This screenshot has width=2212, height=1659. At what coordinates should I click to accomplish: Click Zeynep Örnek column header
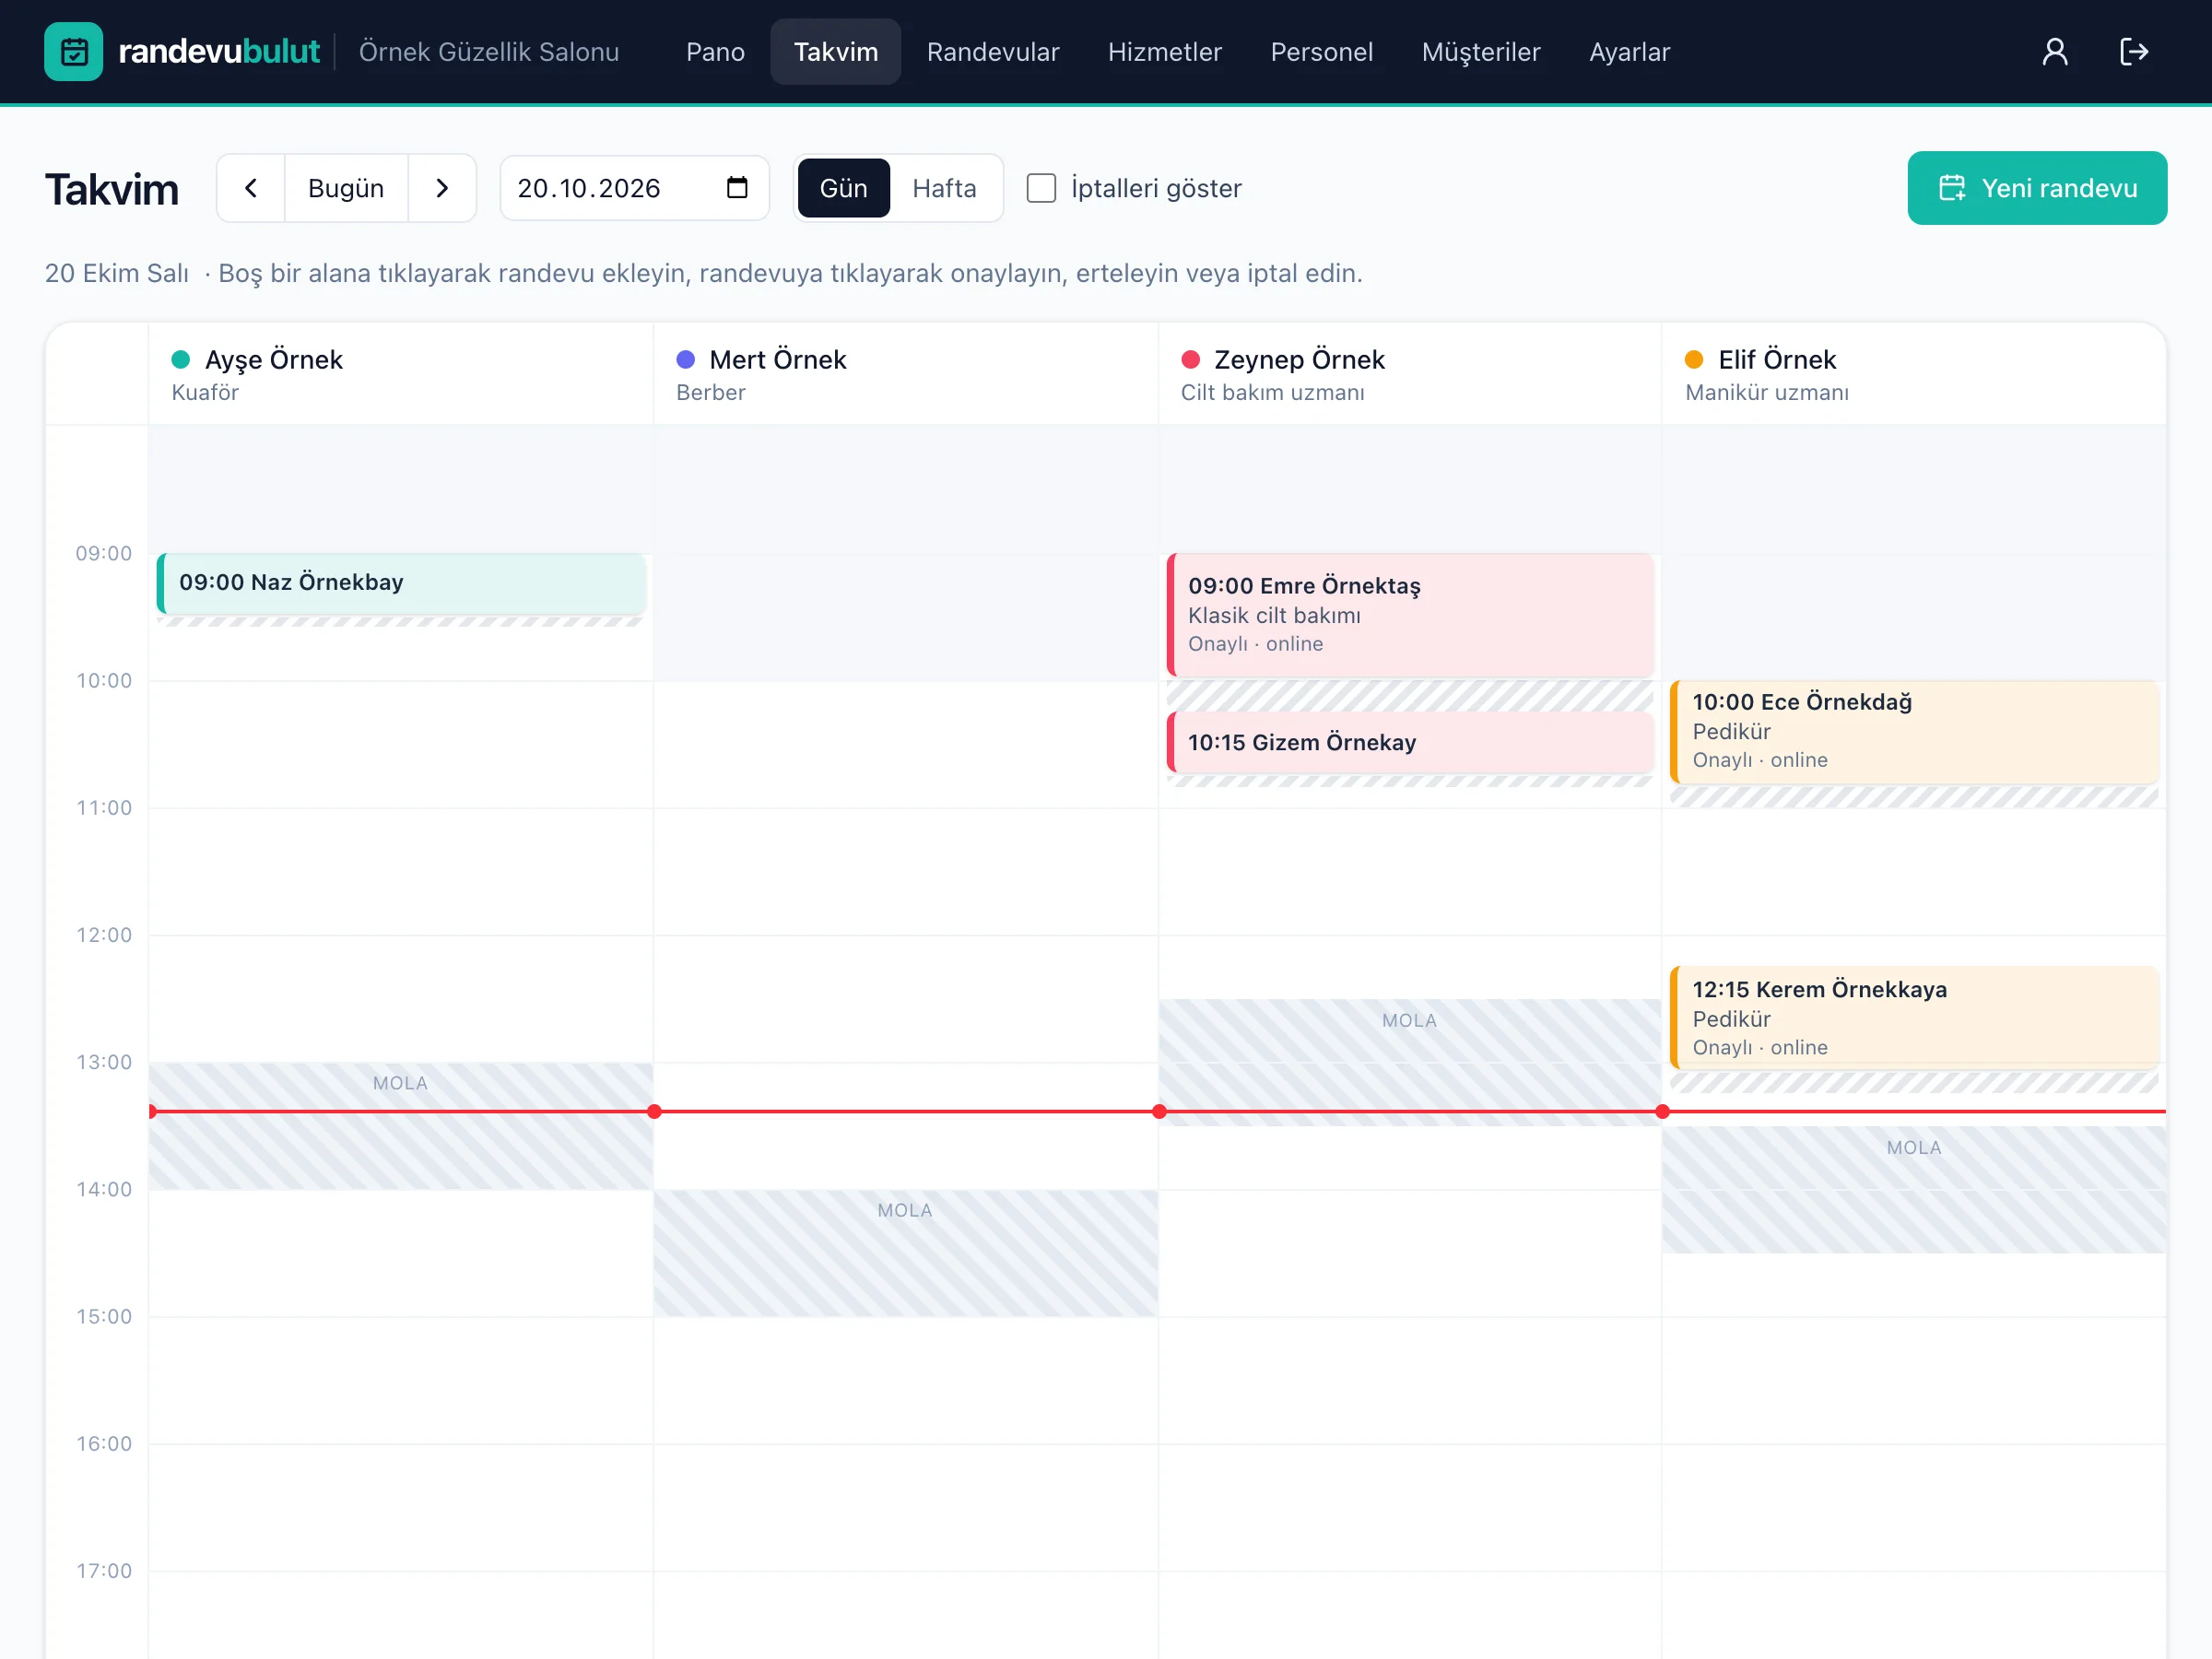pyautogui.click(x=1410, y=375)
